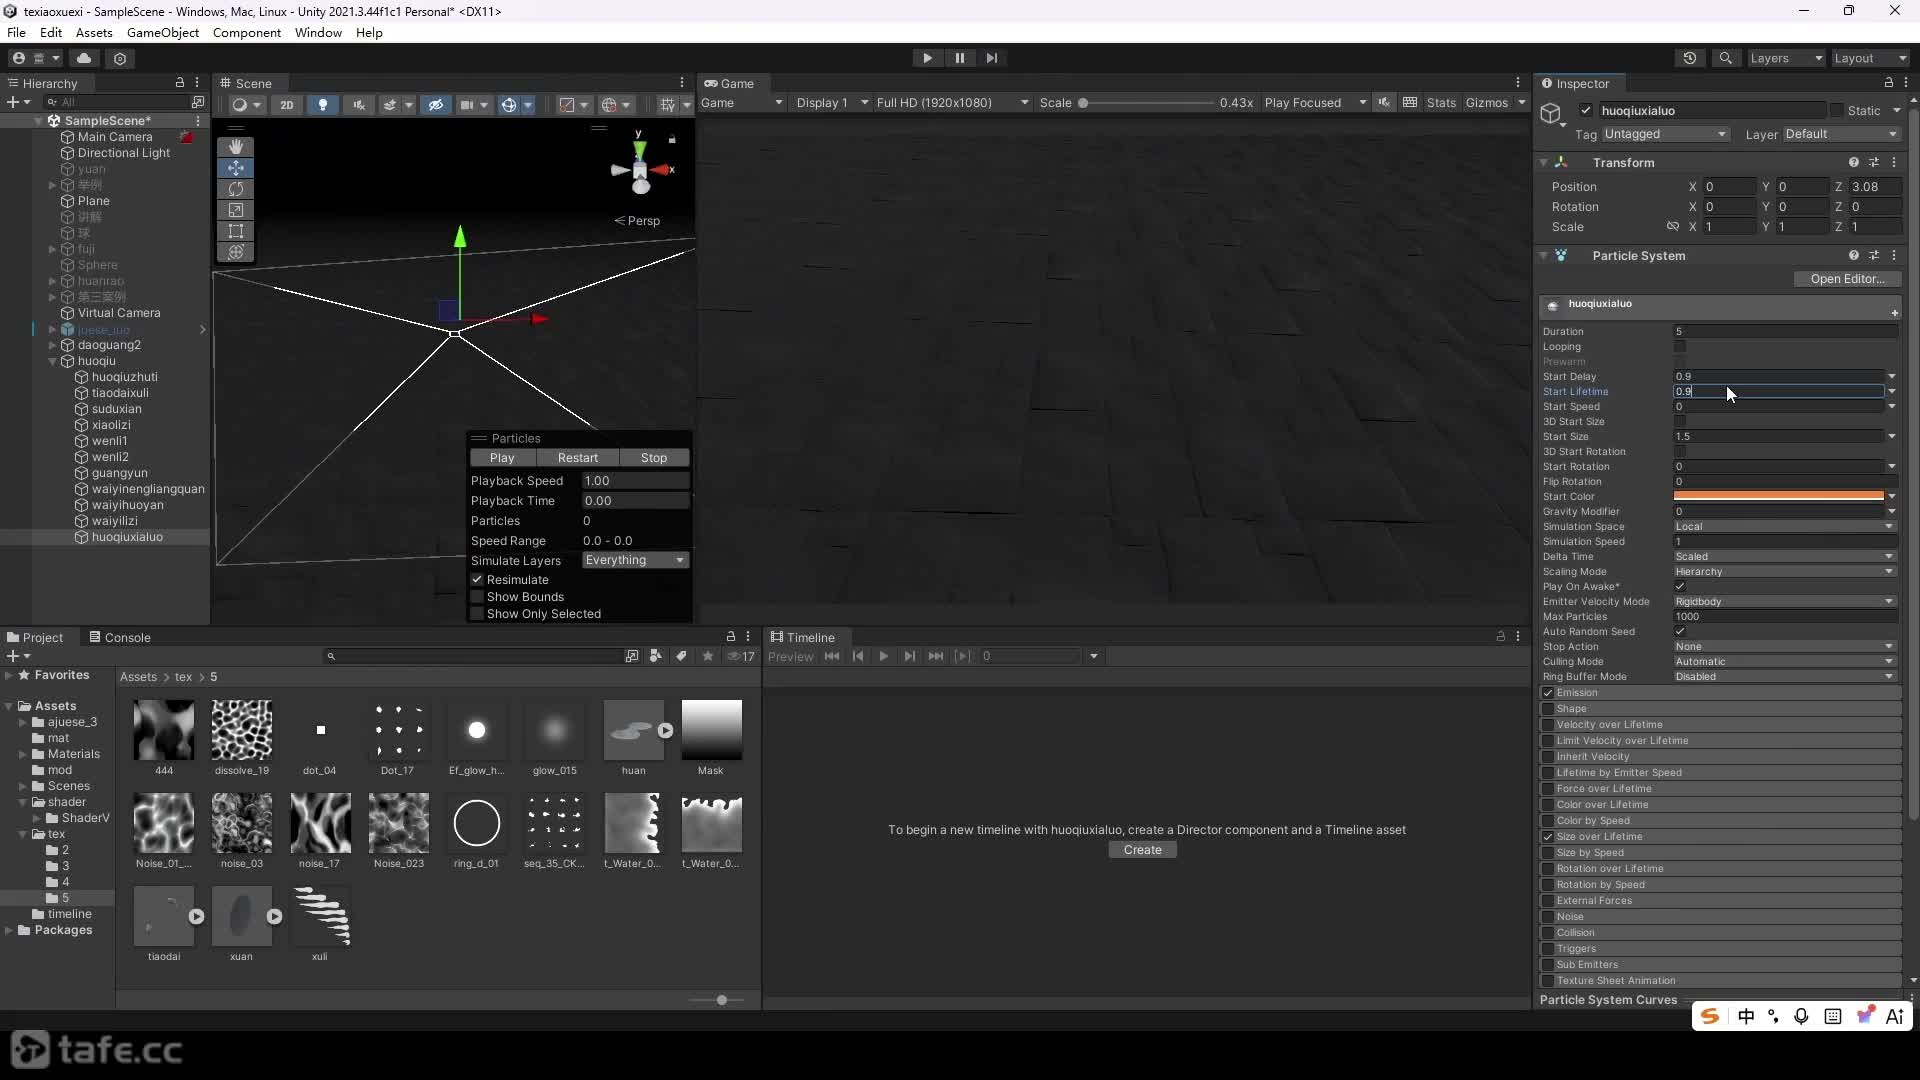Collapse the huoqiu hierarchy item
Image resolution: width=1920 pixels, height=1080 pixels.
click(52, 361)
